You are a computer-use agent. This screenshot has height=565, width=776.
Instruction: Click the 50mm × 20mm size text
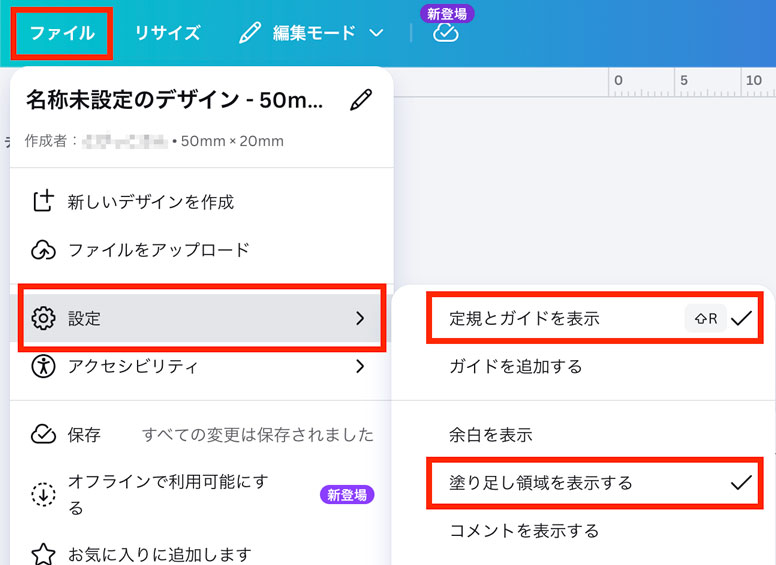tap(232, 141)
